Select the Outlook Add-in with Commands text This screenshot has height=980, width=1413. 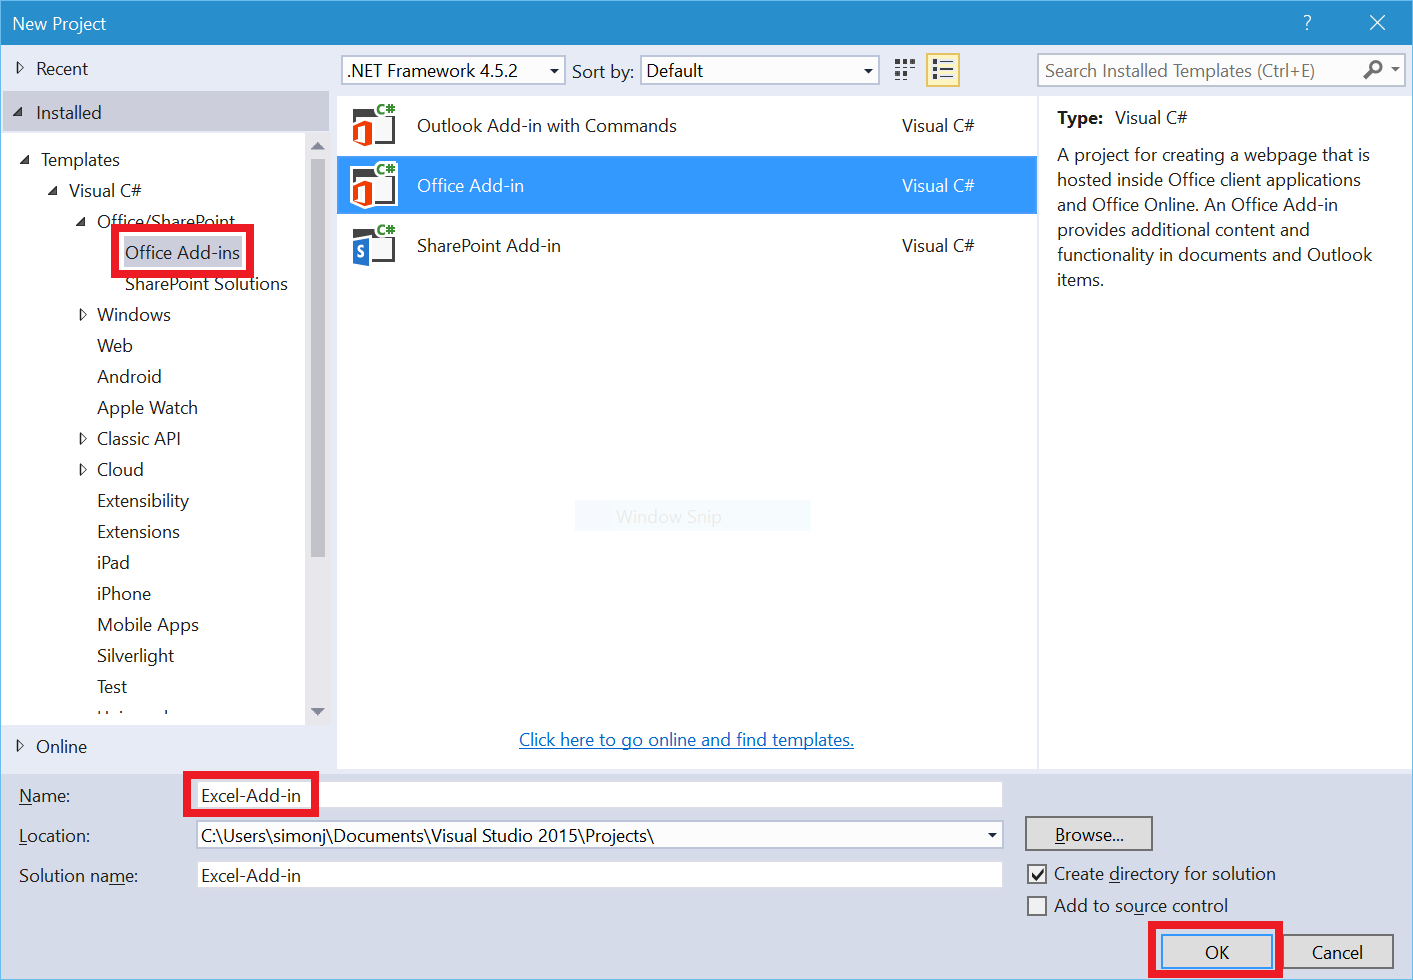547,126
